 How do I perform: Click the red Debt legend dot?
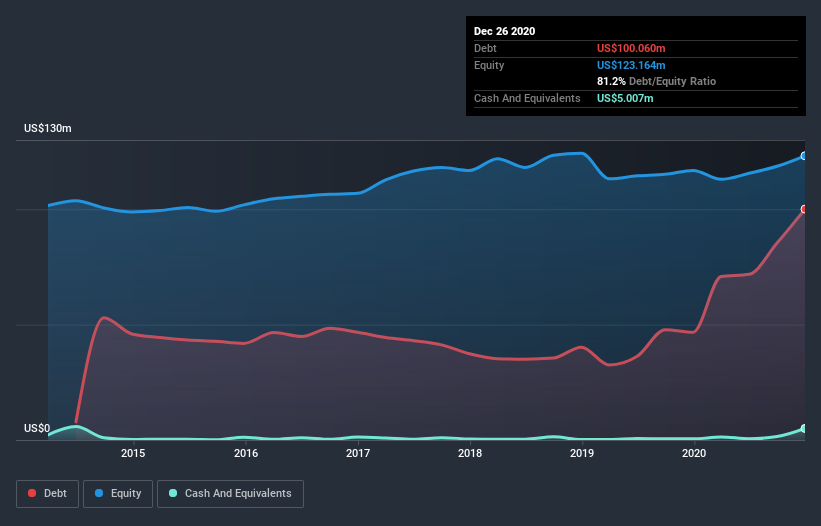pos(32,493)
